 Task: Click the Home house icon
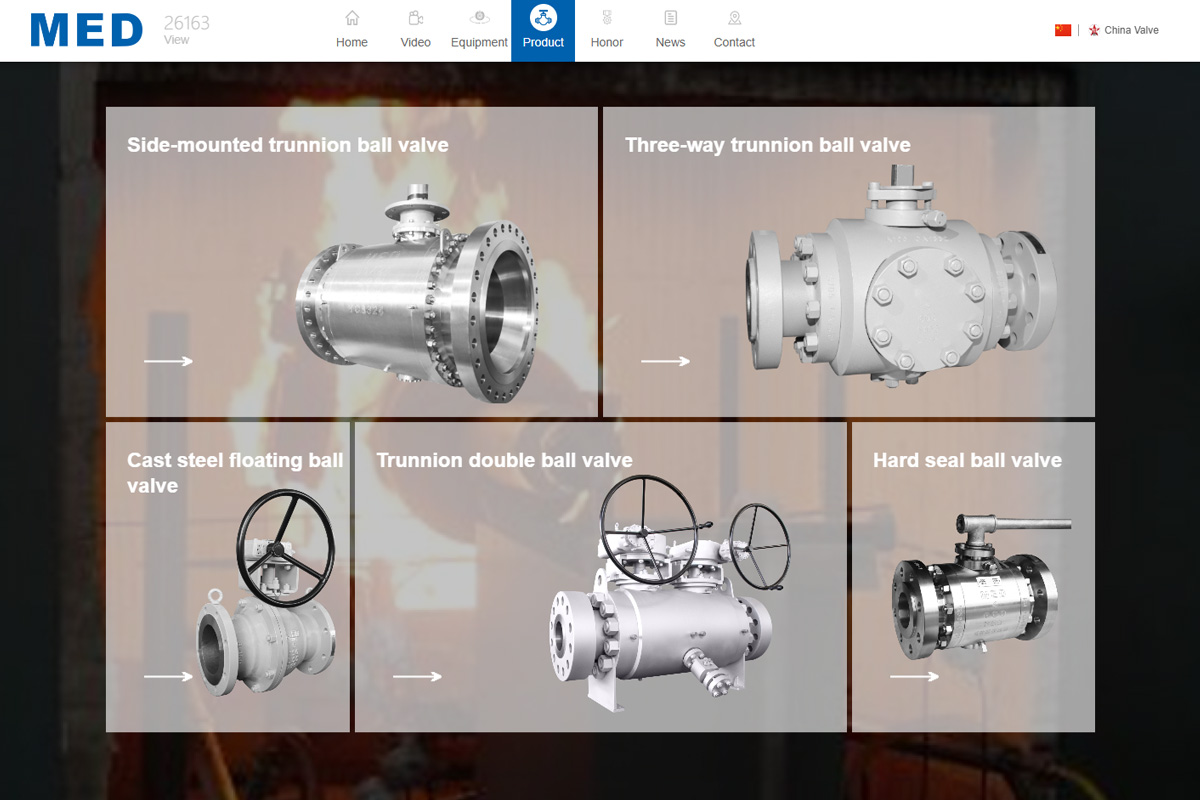click(352, 18)
